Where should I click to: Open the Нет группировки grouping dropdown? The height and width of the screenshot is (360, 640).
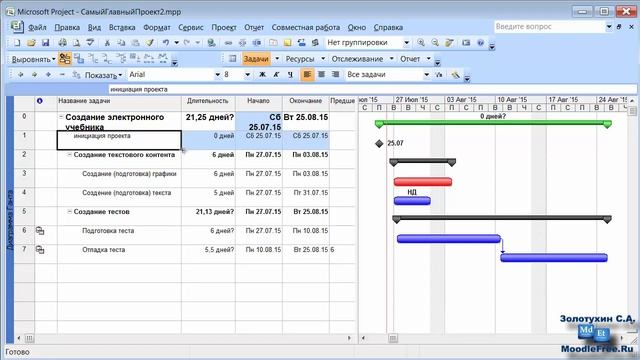pyautogui.click(x=407, y=42)
